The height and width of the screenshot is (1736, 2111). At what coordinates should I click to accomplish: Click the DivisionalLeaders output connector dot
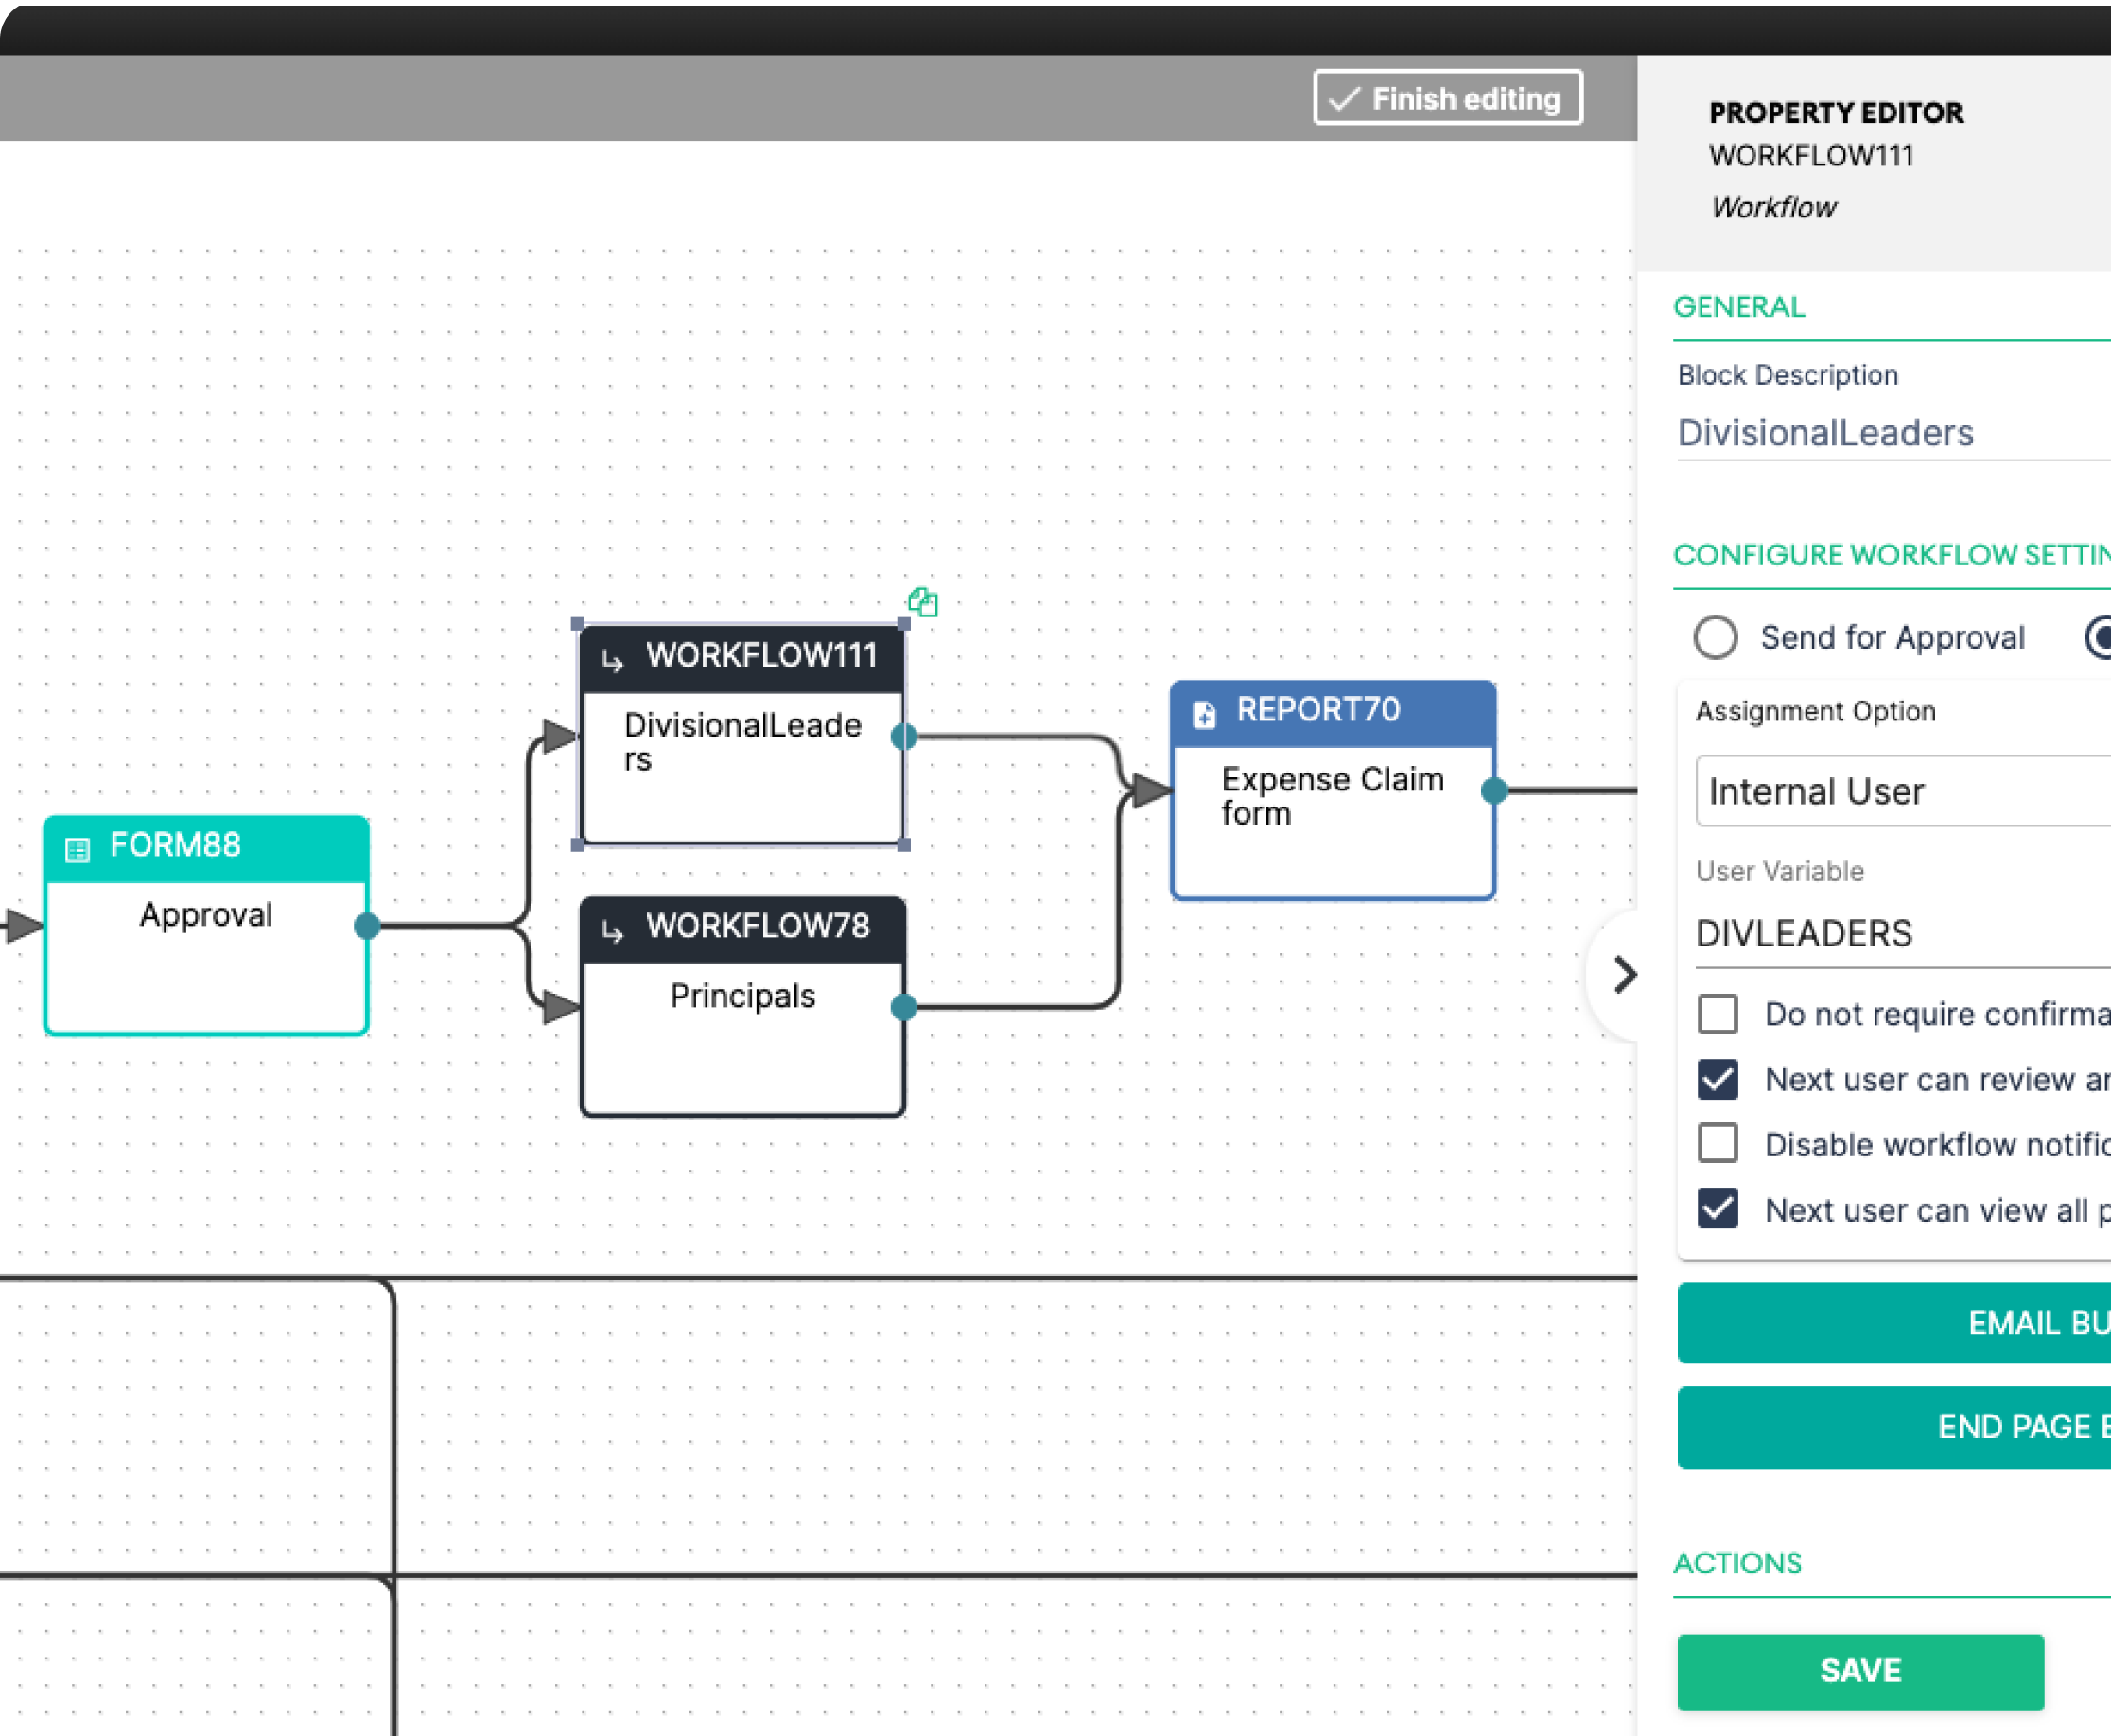(904, 737)
